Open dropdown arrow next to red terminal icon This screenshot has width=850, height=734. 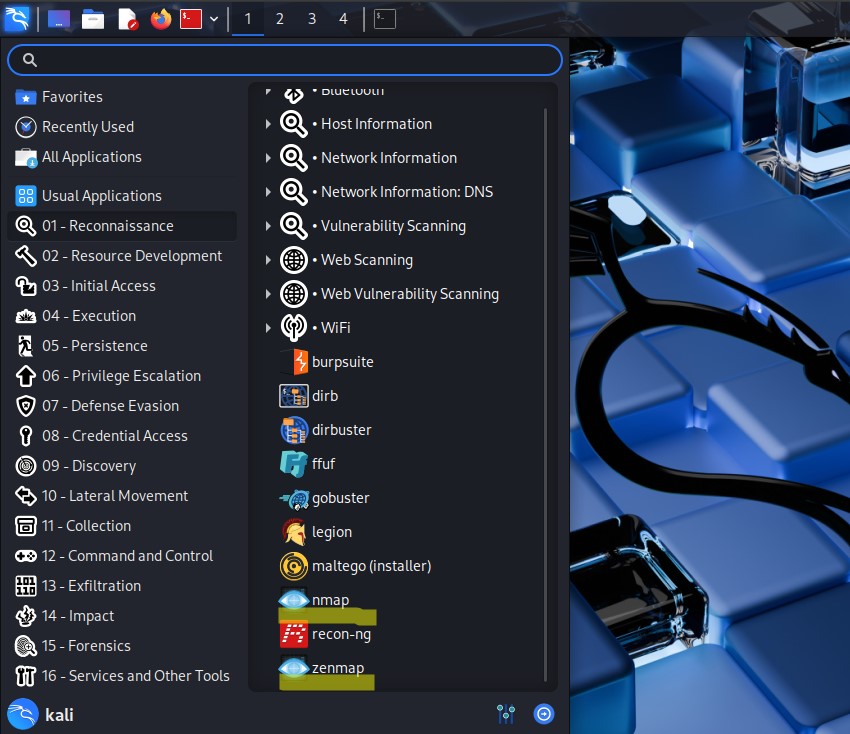tap(214, 19)
